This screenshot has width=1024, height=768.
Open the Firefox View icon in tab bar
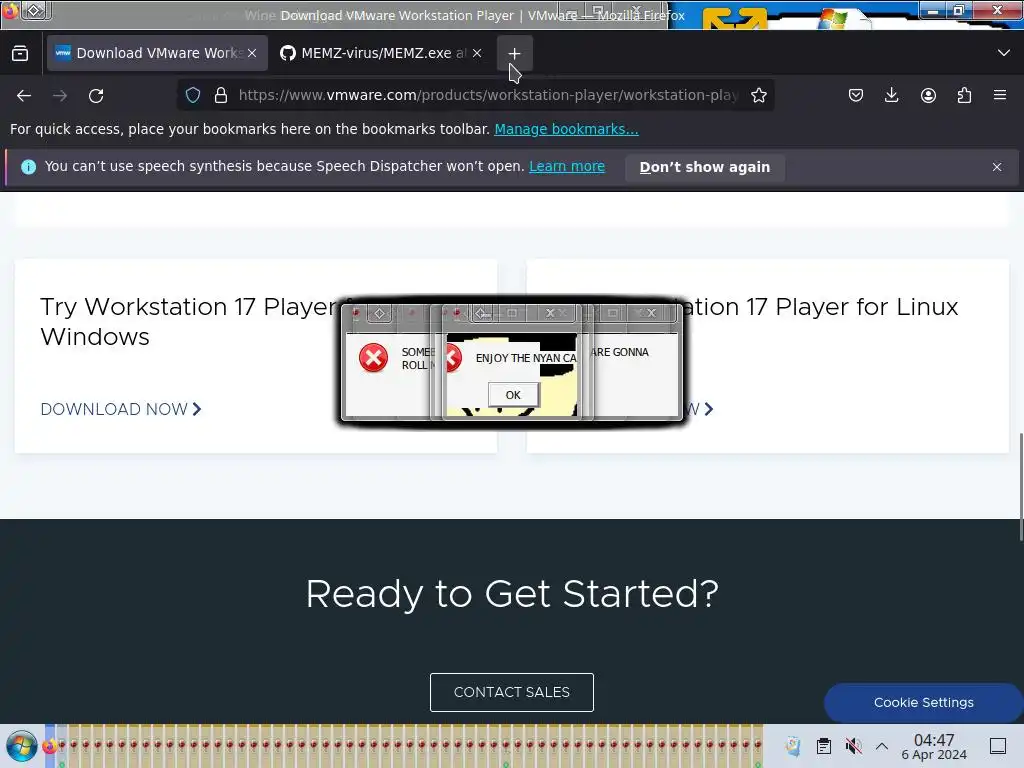click(x=20, y=54)
